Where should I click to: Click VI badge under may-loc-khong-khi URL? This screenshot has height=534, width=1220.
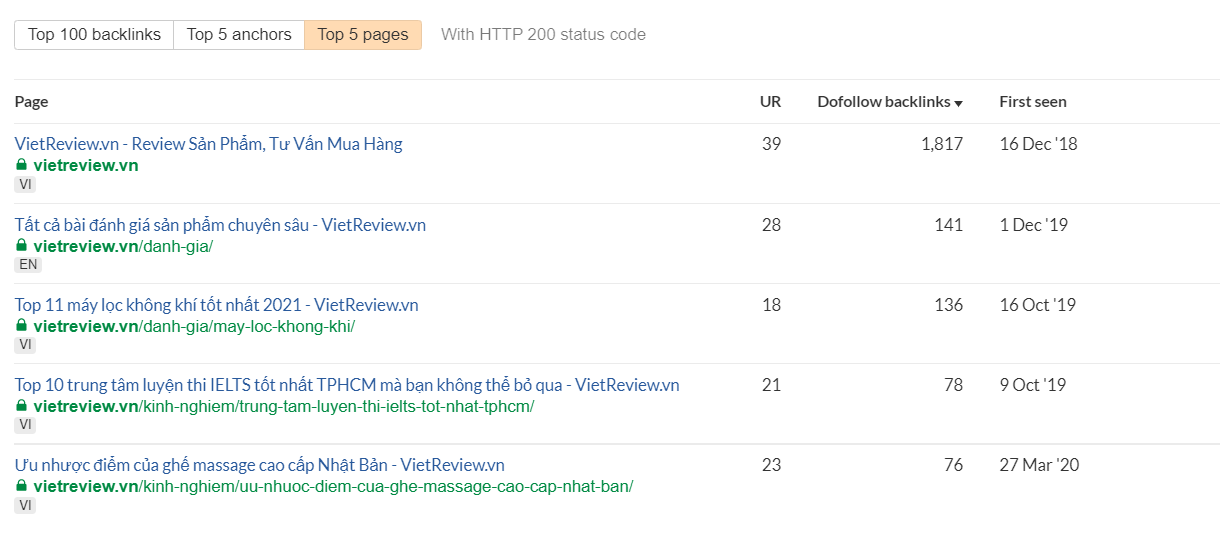click(x=25, y=345)
